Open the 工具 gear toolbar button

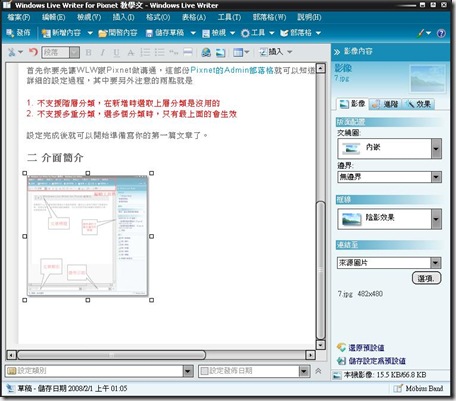(257, 33)
